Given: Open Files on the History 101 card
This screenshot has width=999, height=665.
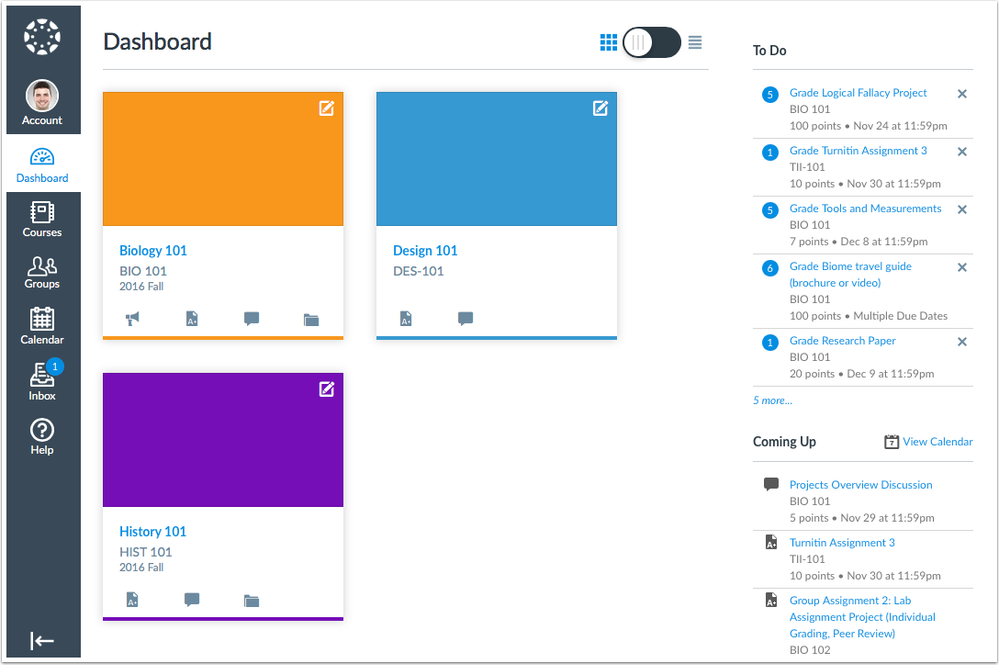Looking at the screenshot, I should (250, 600).
